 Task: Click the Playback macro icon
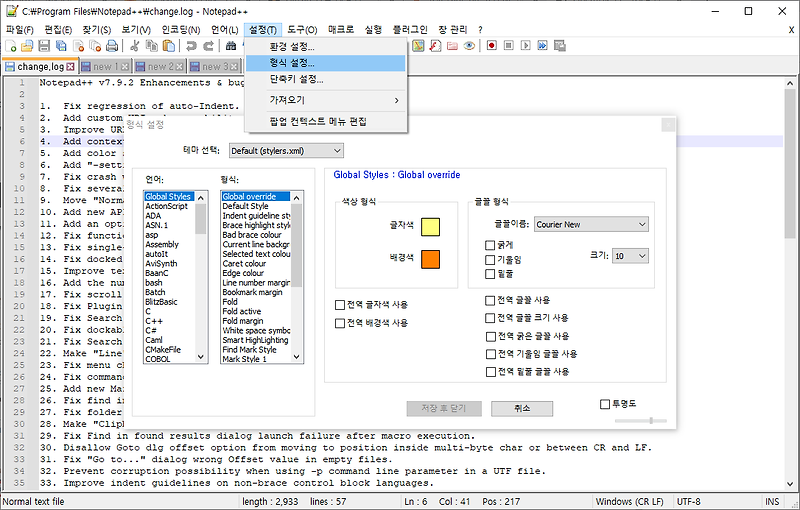(x=526, y=46)
